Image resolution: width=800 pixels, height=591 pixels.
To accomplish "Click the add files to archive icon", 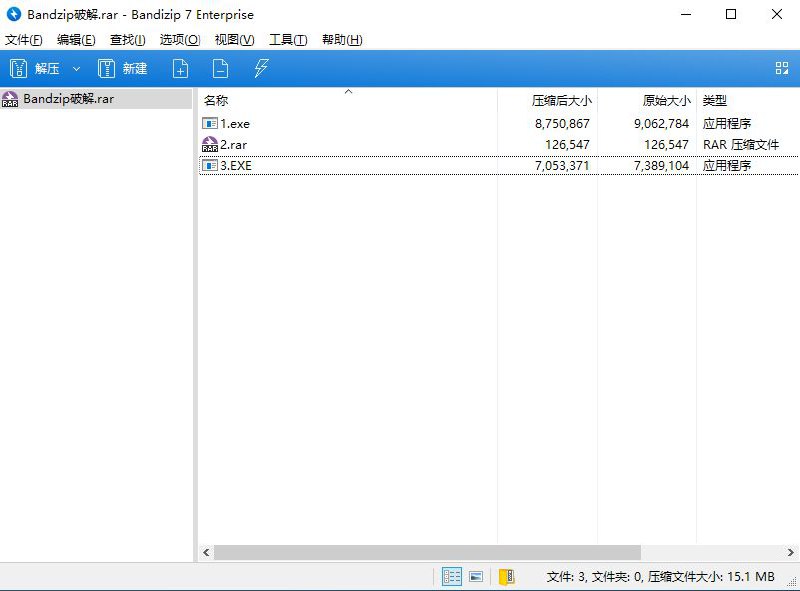I will pos(181,68).
